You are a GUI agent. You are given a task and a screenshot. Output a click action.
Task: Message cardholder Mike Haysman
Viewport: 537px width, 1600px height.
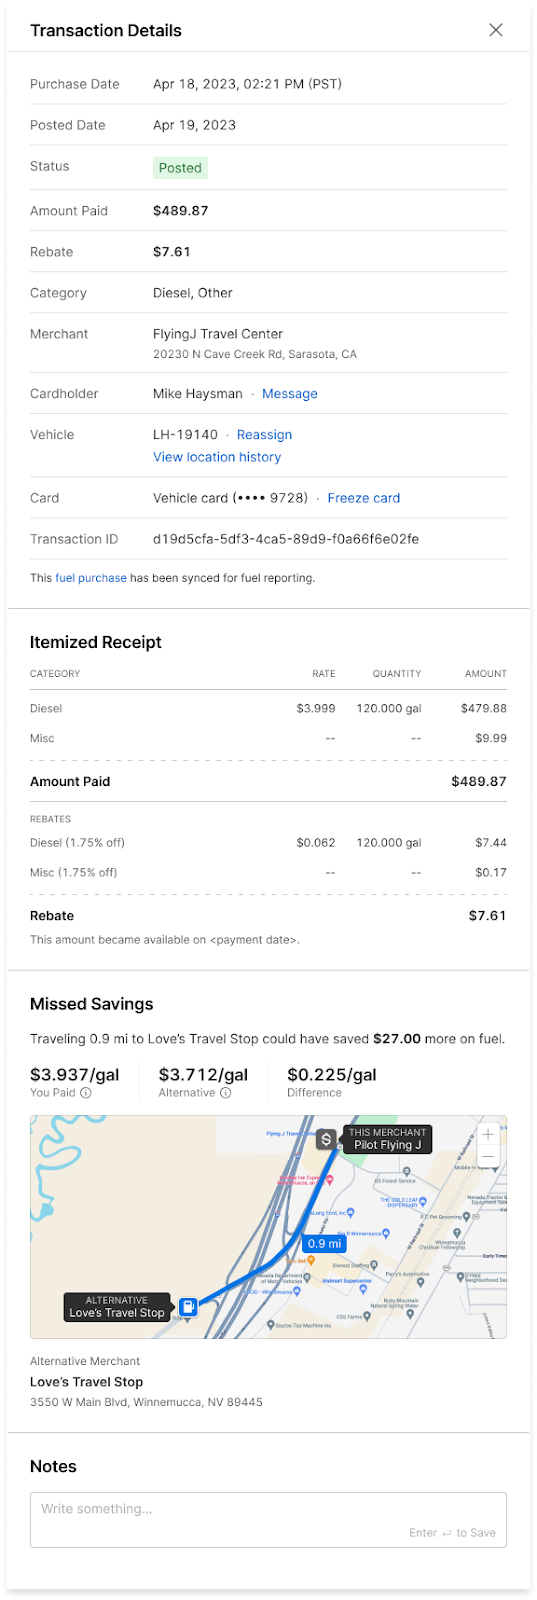(x=290, y=394)
